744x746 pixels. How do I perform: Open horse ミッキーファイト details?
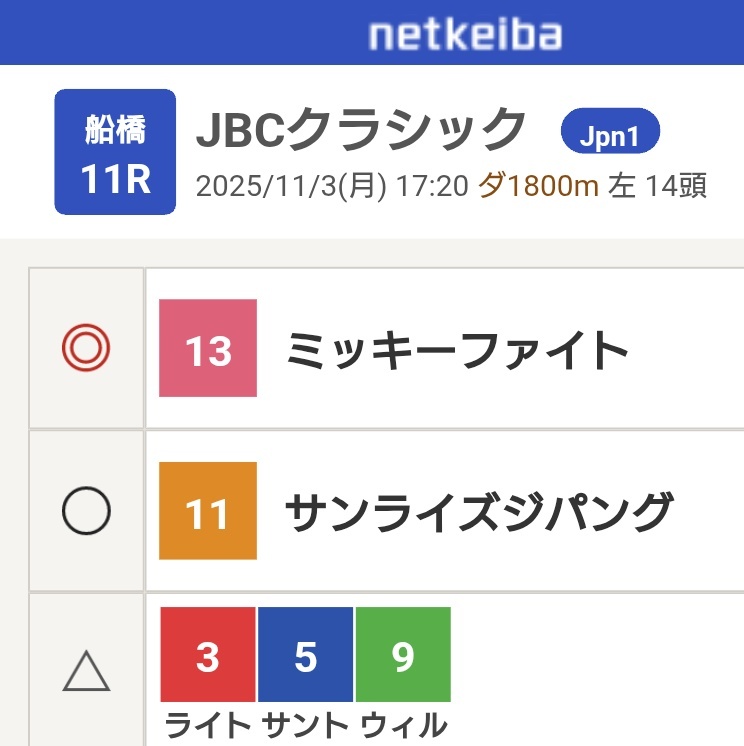tap(457, 349)
